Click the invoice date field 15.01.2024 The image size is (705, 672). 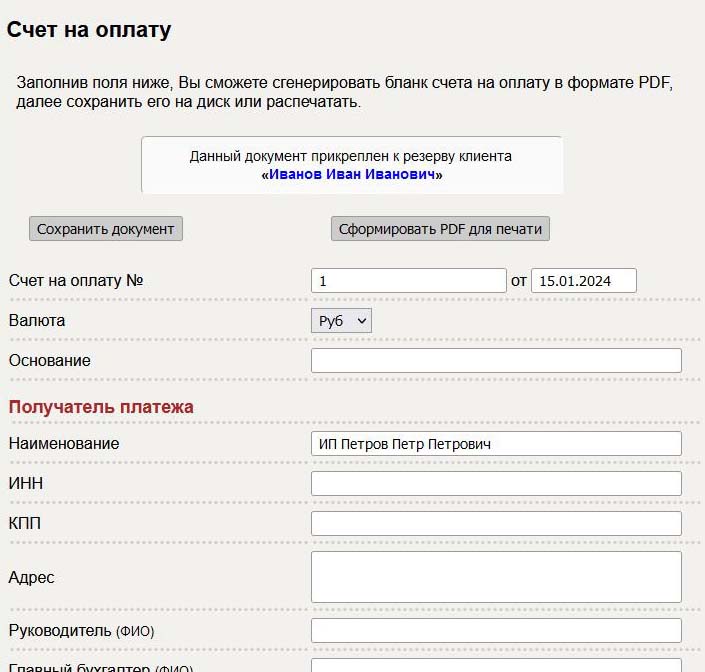(x=584, y=280)
